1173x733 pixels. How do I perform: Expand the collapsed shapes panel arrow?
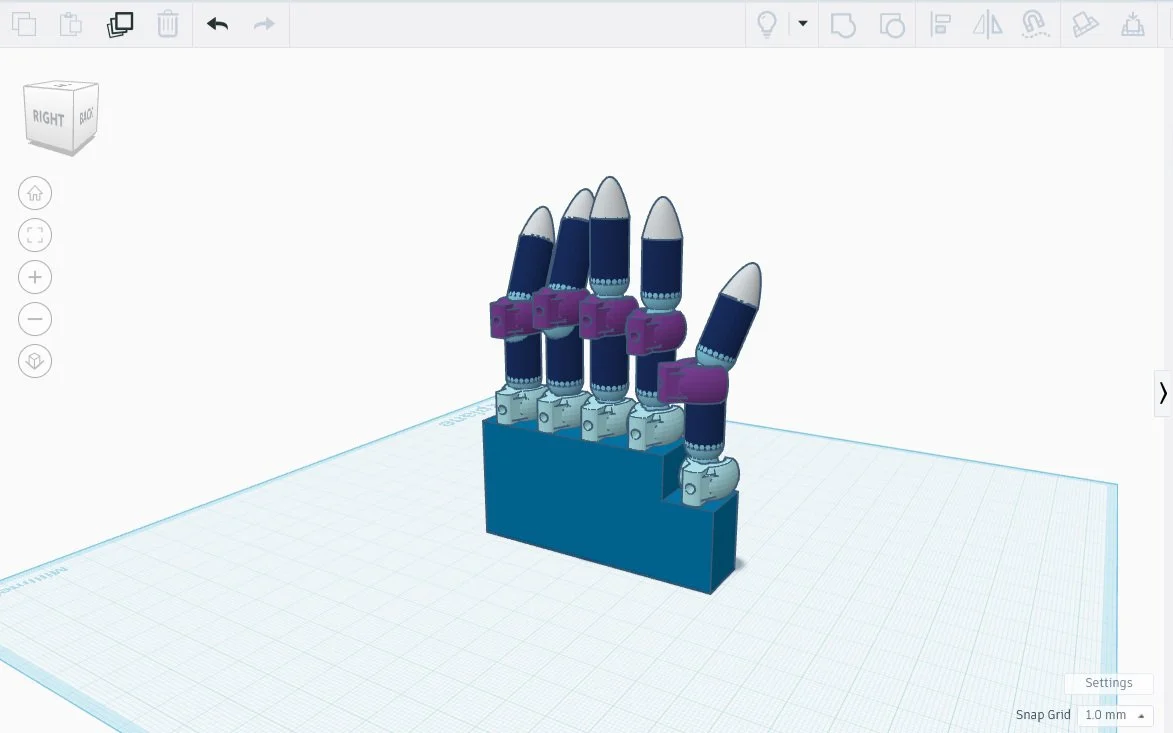[1163, 393]
